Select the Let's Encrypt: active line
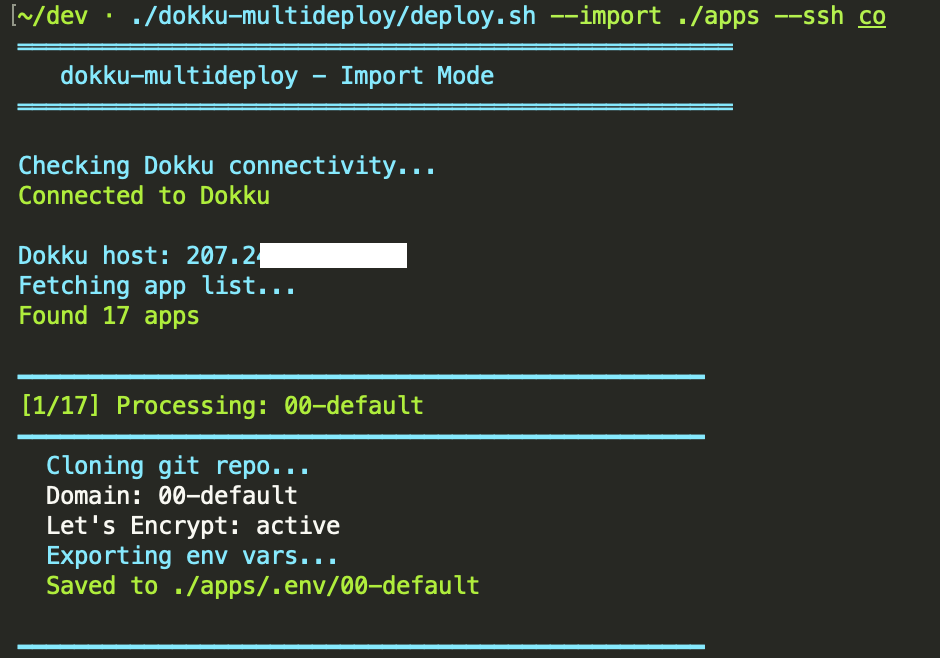The width and height of the screenshot is (940, 658). coord(193,526)
